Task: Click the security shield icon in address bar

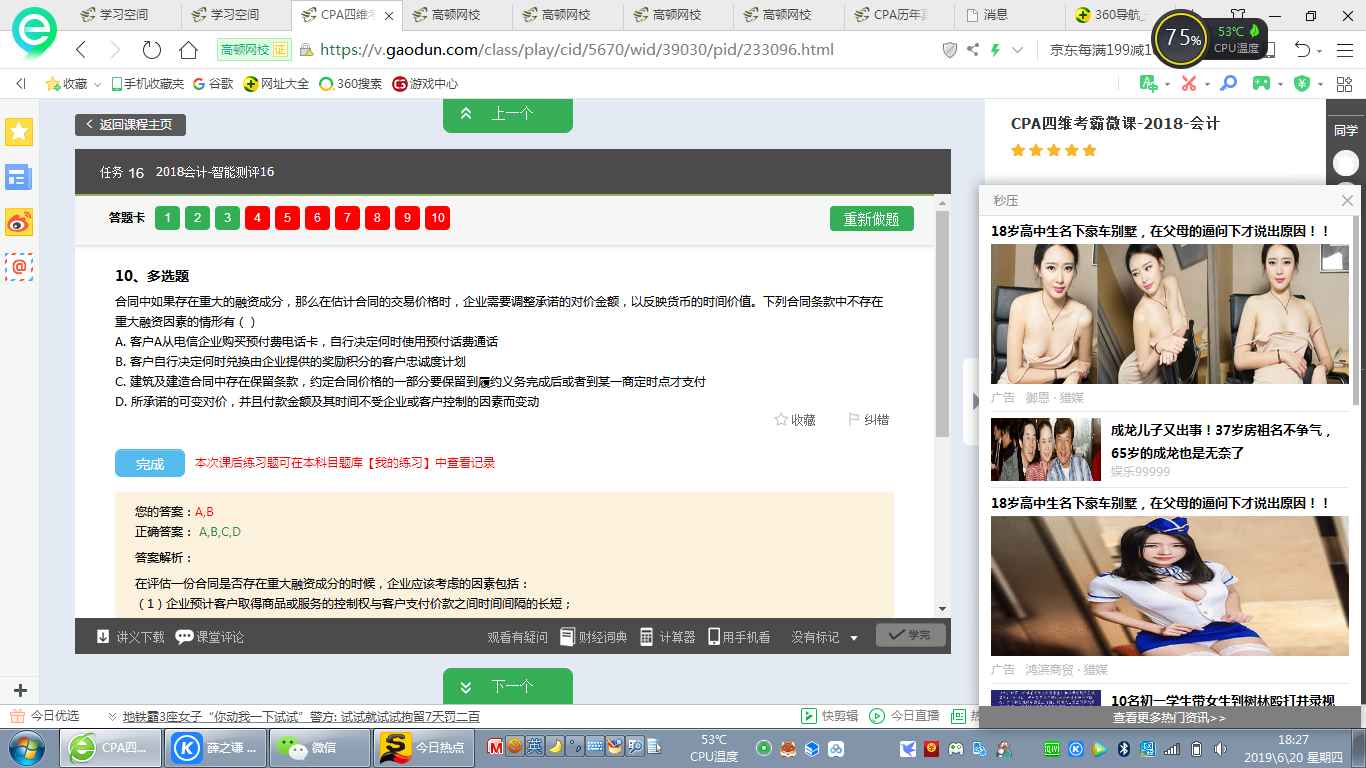Action: (x=950, y=50)
